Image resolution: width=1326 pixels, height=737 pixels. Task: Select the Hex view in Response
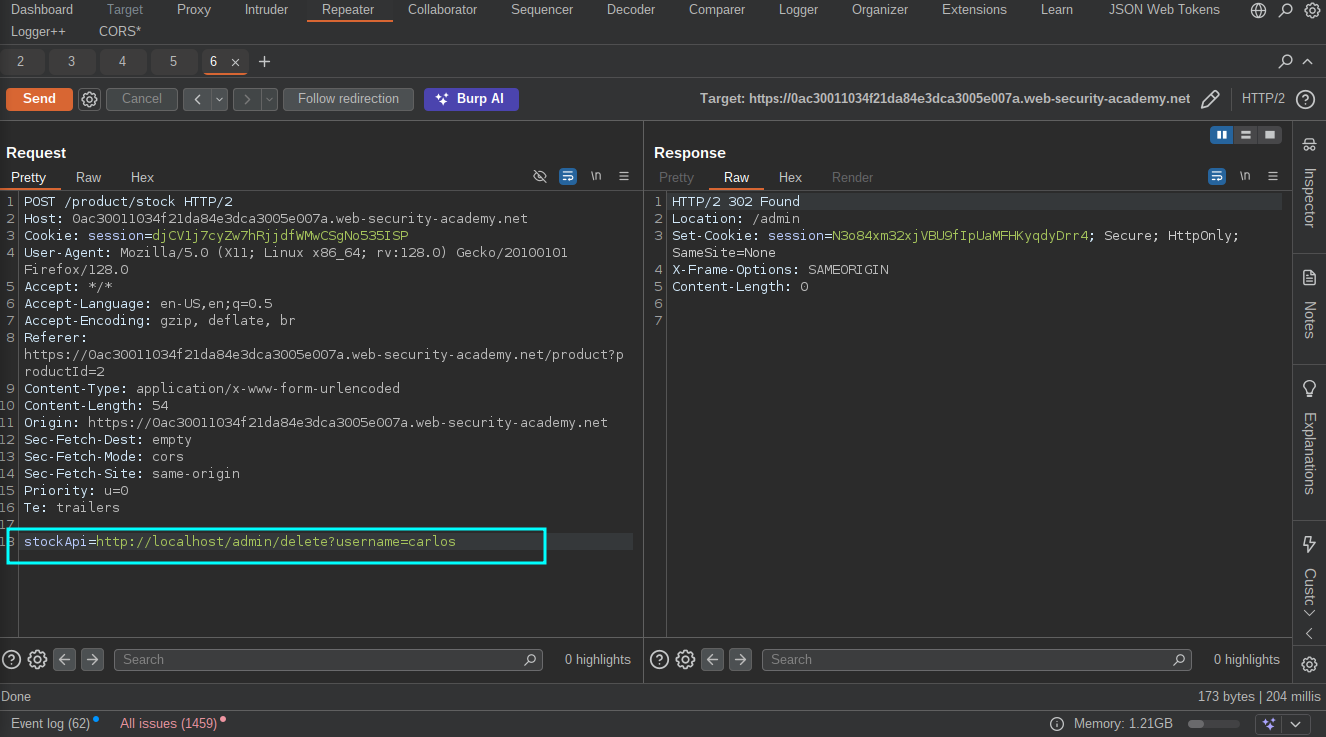click(790, 177)
